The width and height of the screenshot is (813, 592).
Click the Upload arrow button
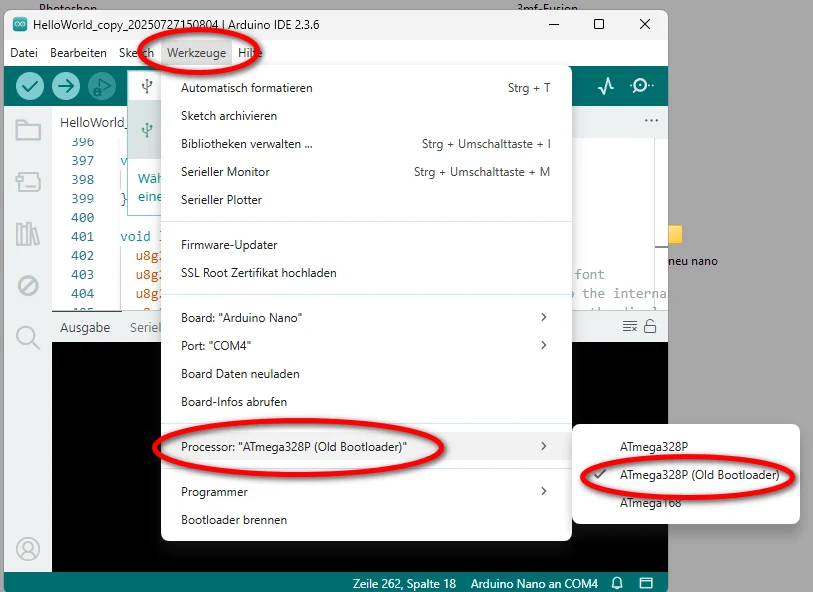66,86
